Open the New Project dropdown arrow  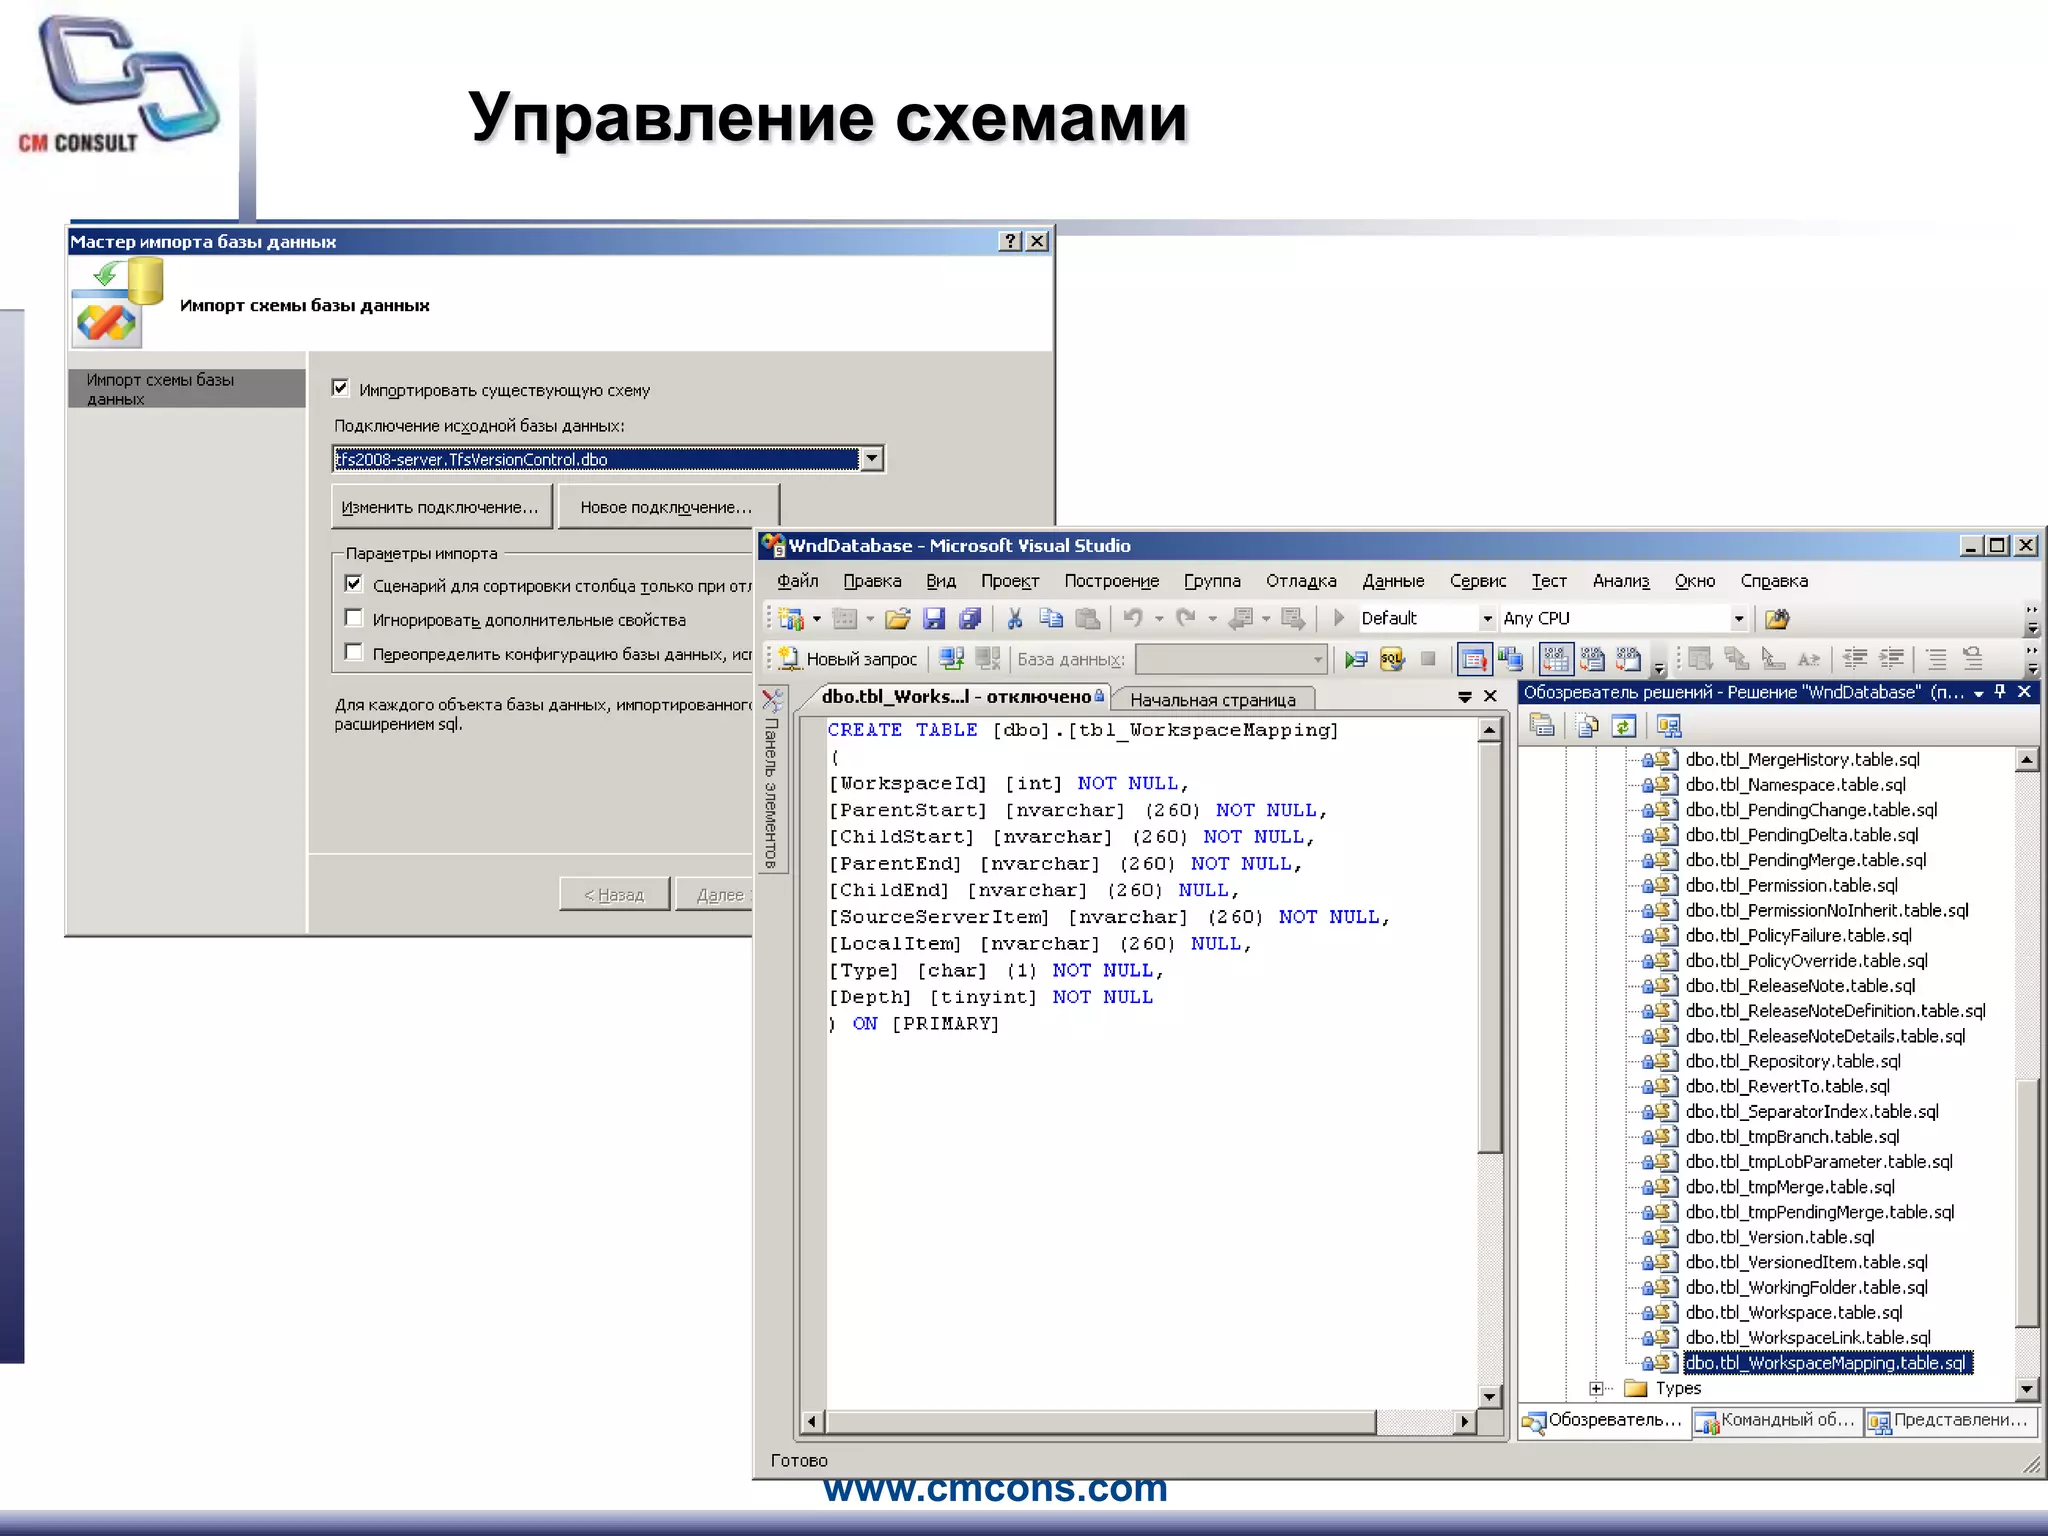pos(816,619)
